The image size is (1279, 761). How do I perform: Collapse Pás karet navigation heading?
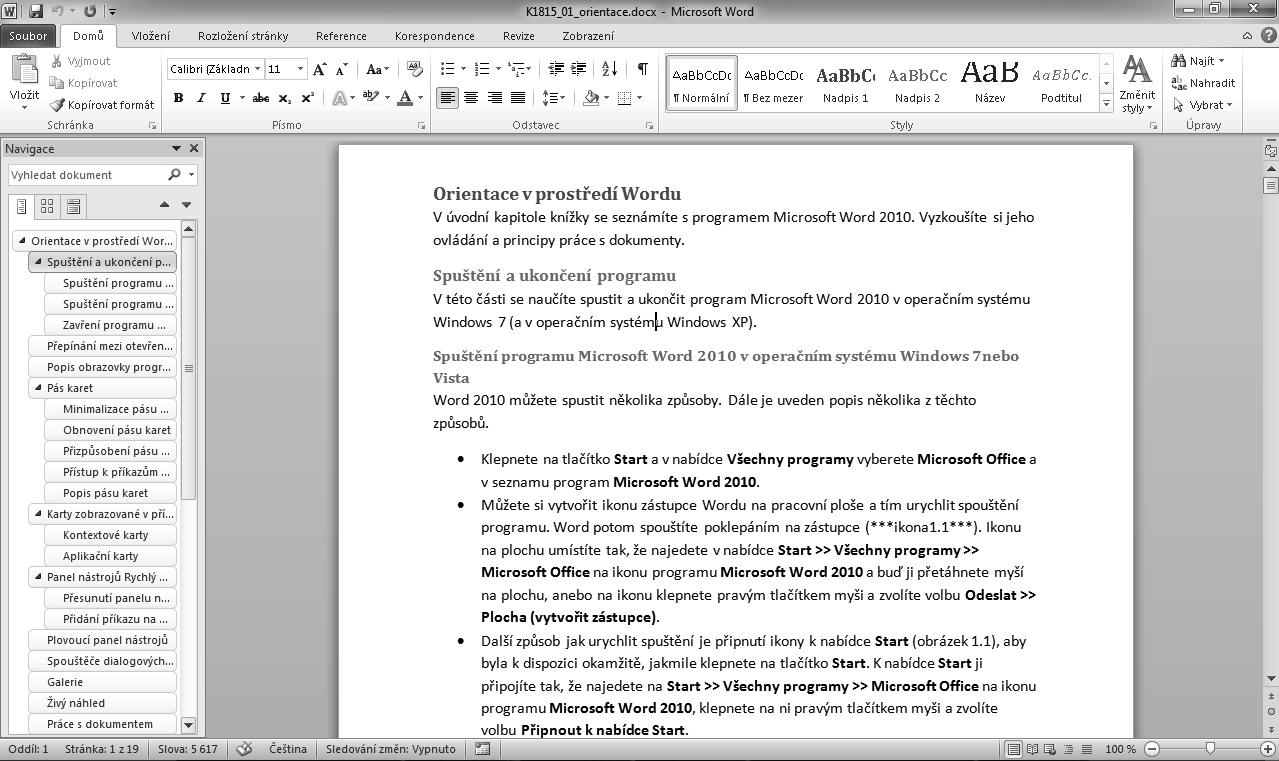pyautogui.click(x=38, y=388)
